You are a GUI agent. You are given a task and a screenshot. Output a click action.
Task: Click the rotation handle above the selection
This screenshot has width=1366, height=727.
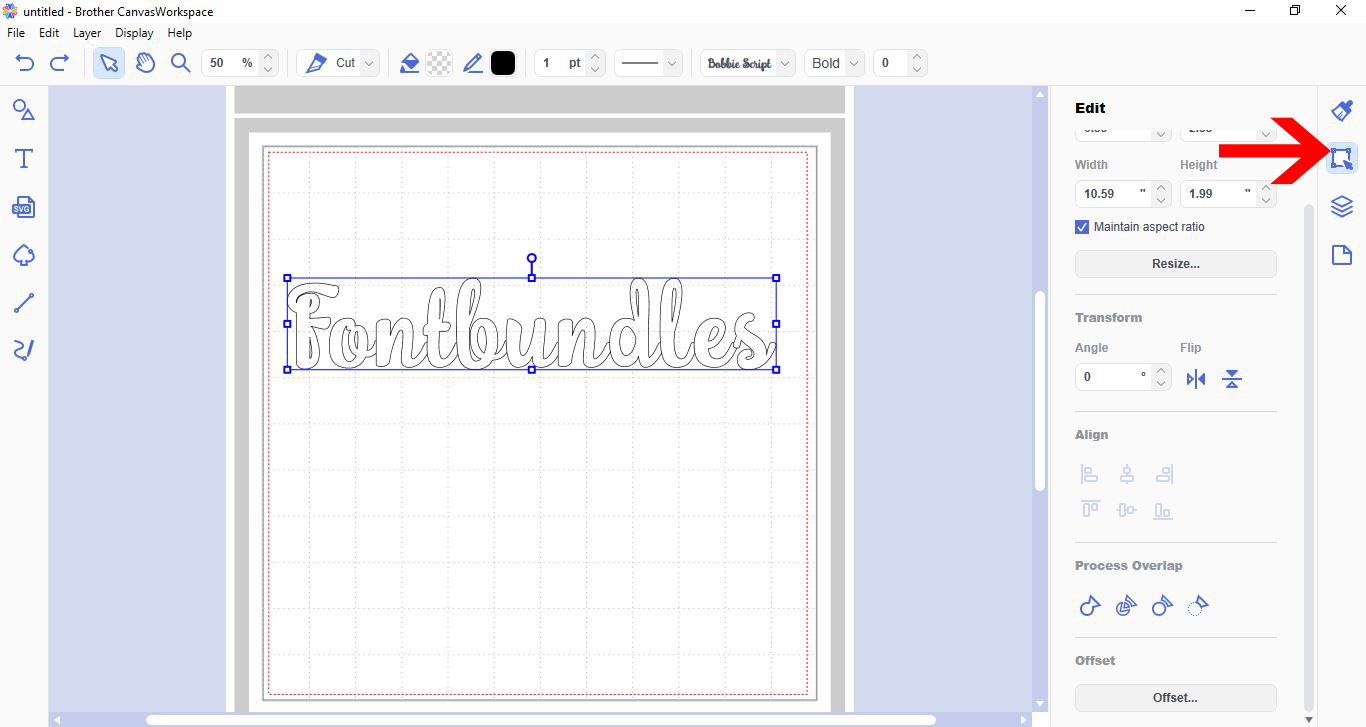tap(532, 258)
